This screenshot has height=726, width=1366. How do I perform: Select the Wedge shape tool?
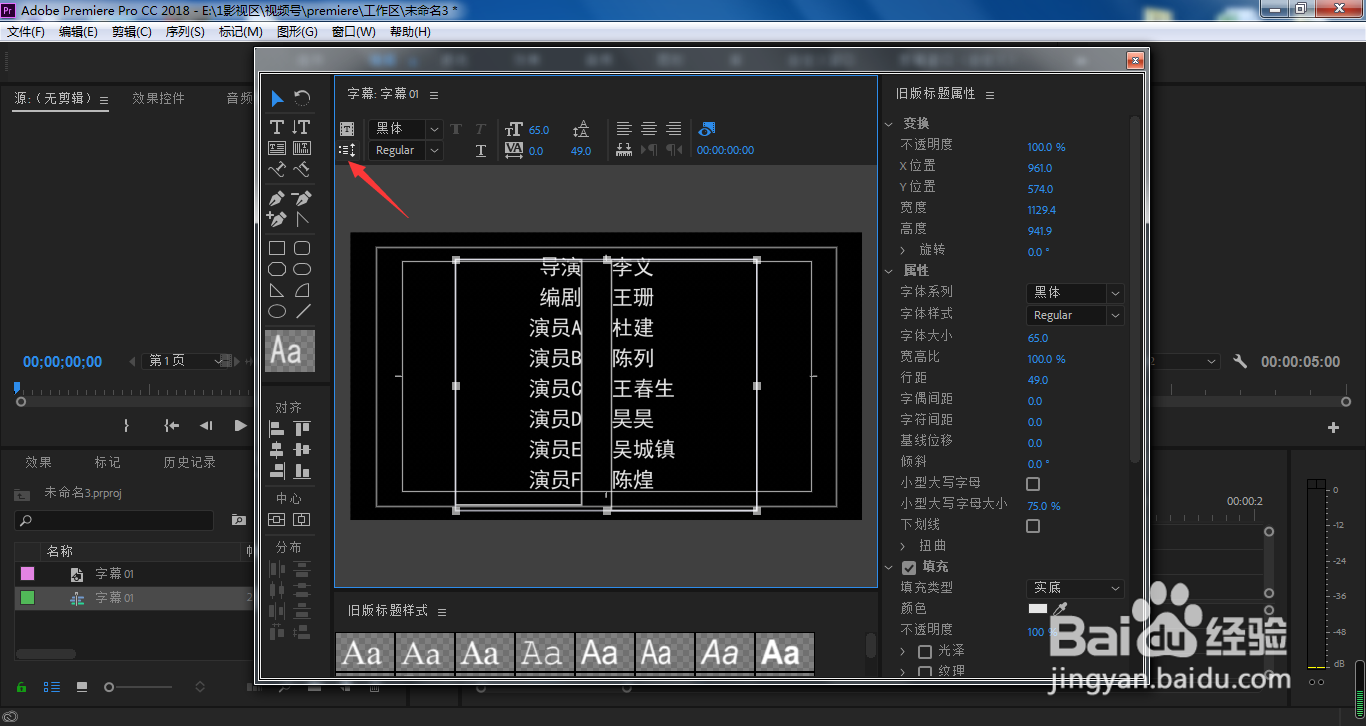click(277, 290)
